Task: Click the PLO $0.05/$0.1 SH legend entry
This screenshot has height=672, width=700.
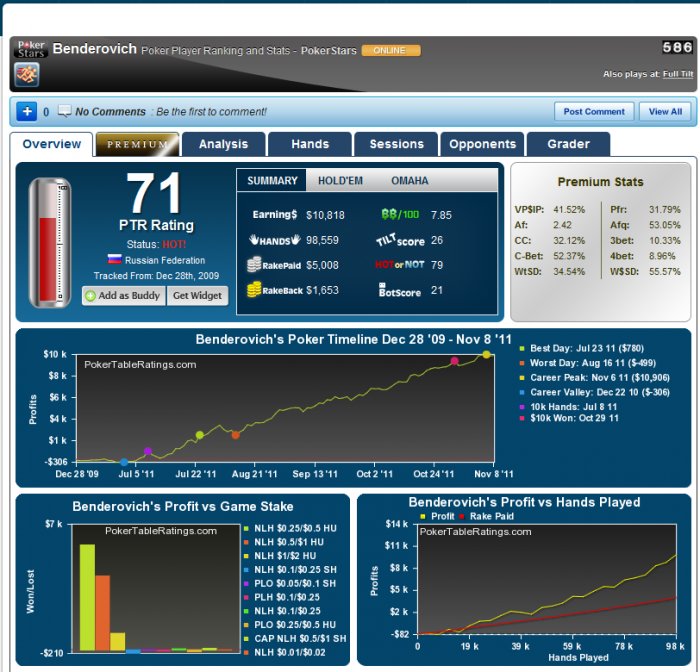Action: click(295, 584)
